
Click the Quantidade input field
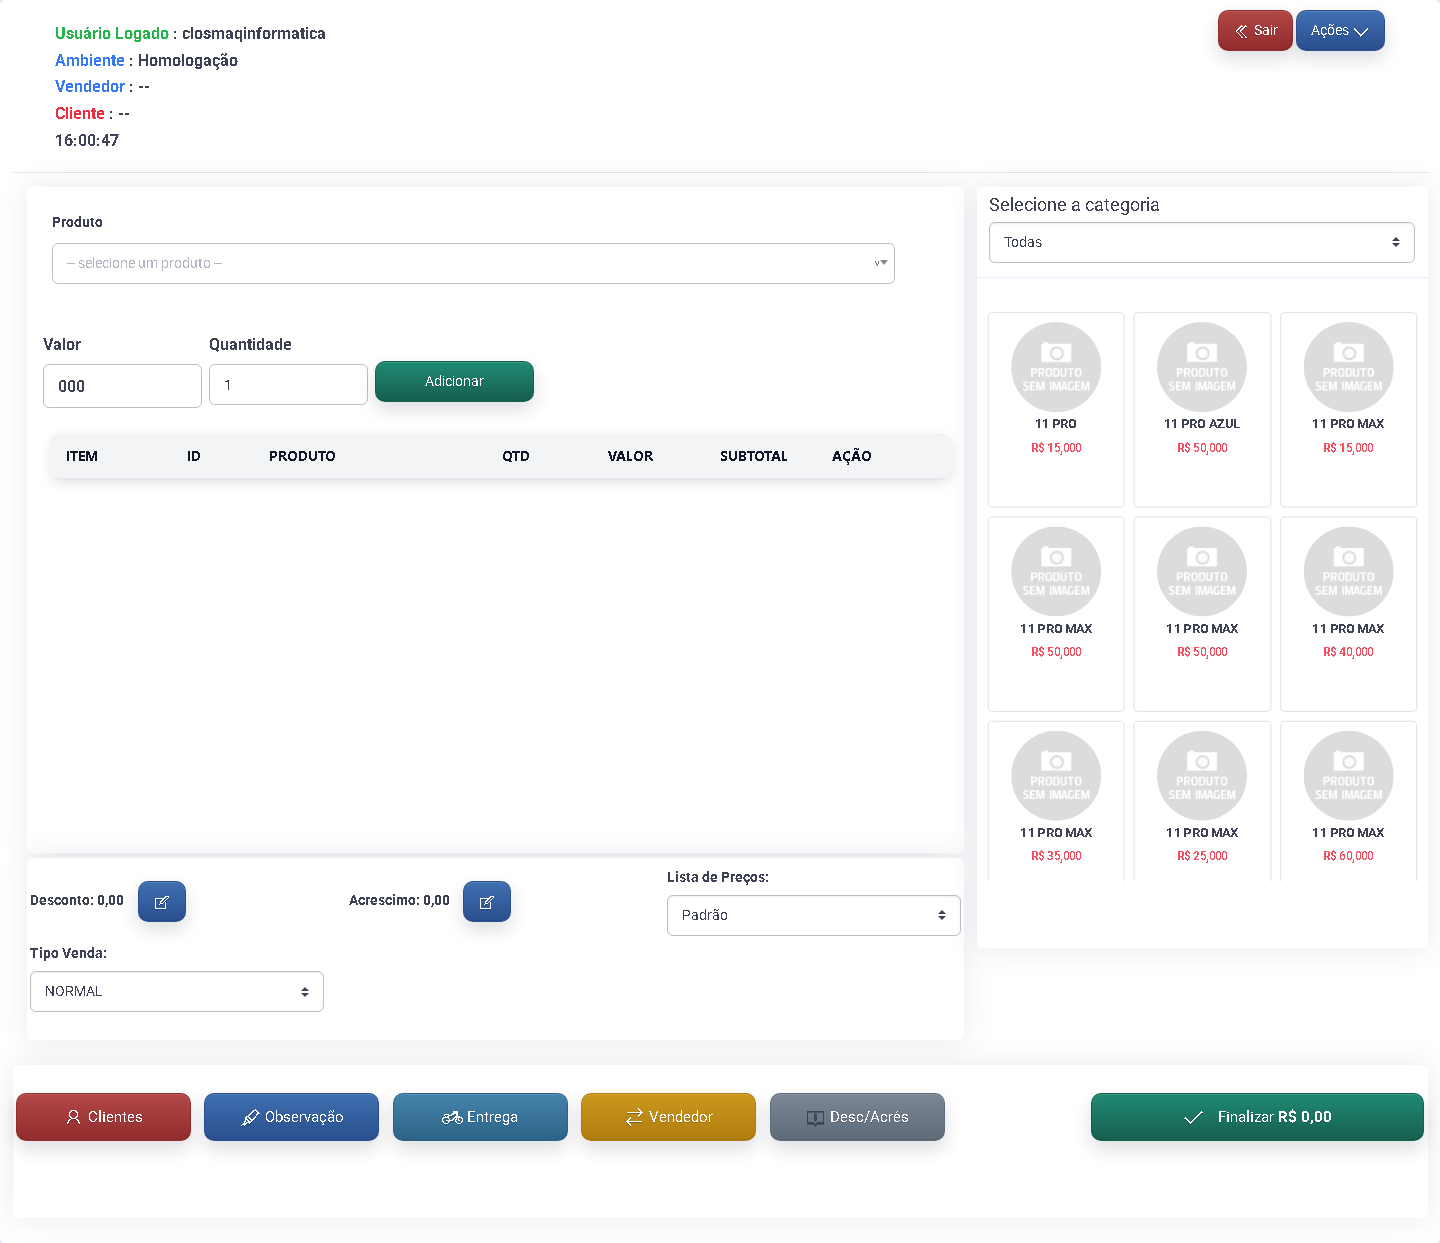tap(288, 385)
